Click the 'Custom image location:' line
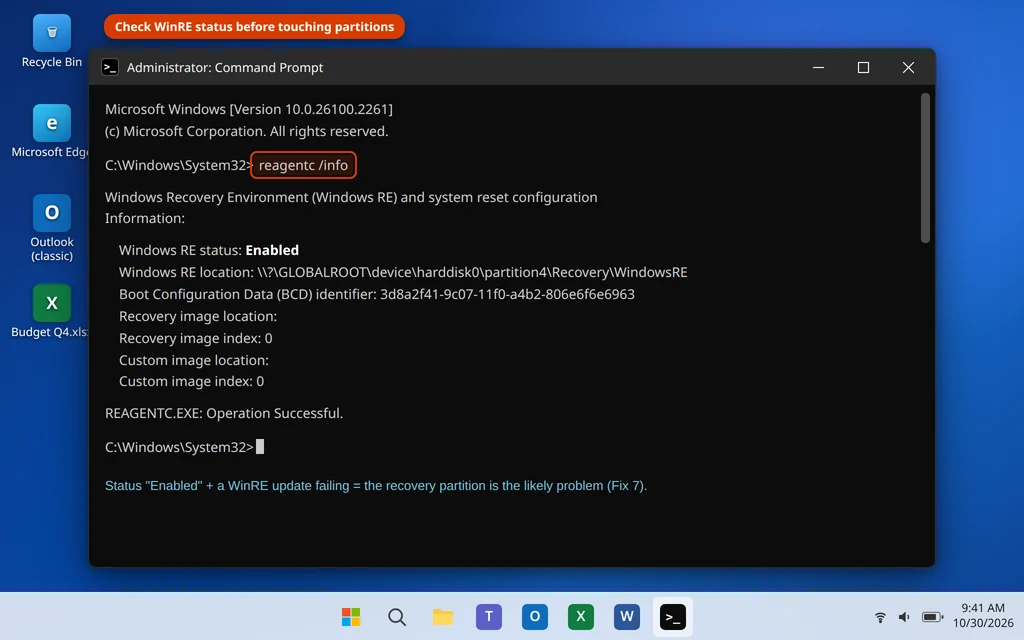Screen dimensions: 1024x640 point(194,360)
